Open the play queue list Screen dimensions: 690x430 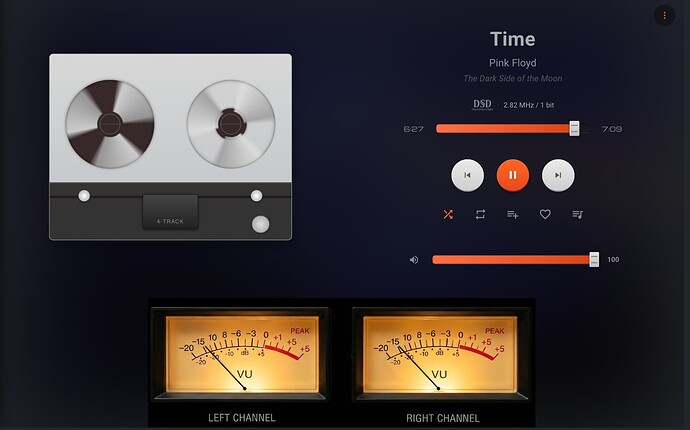pyautogui.click(x=577, y=214)
